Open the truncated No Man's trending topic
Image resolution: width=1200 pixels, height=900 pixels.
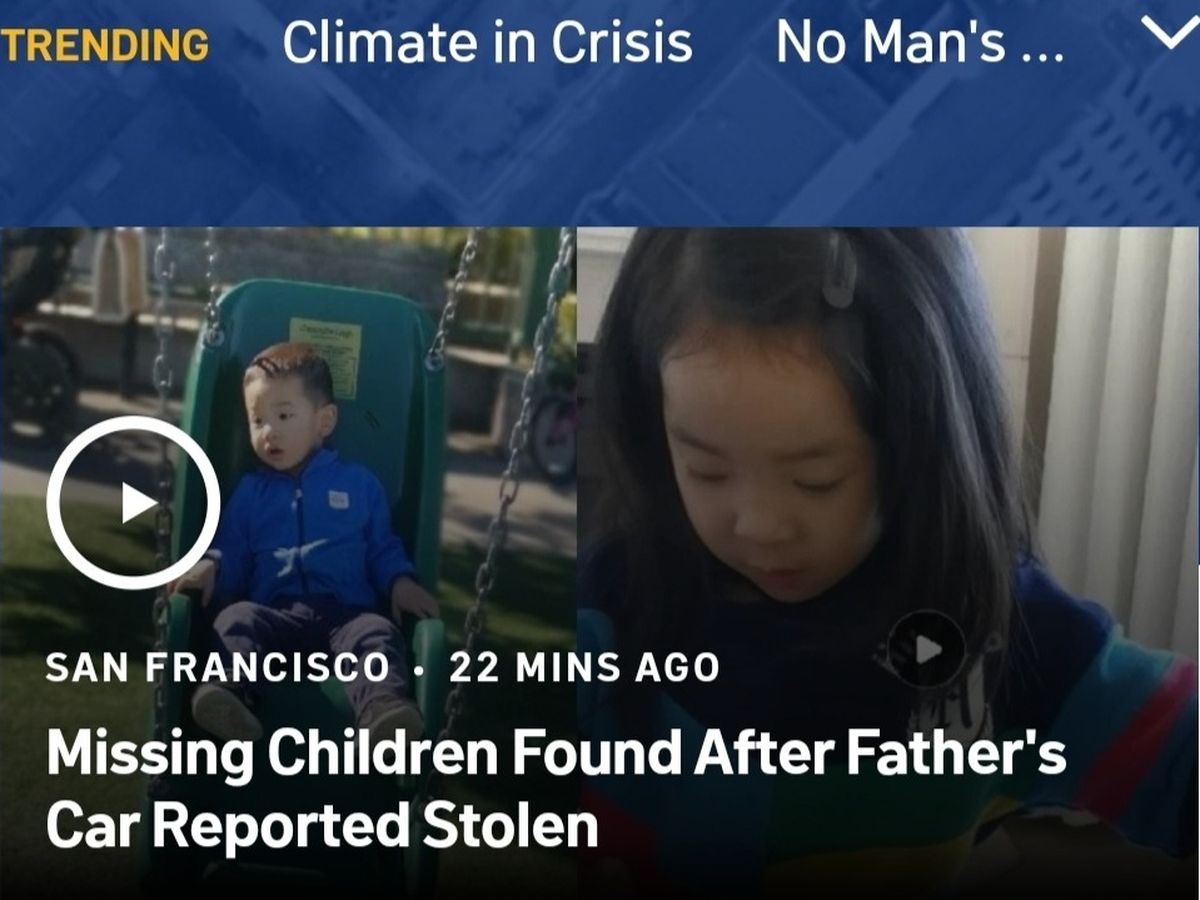point(920,42)
